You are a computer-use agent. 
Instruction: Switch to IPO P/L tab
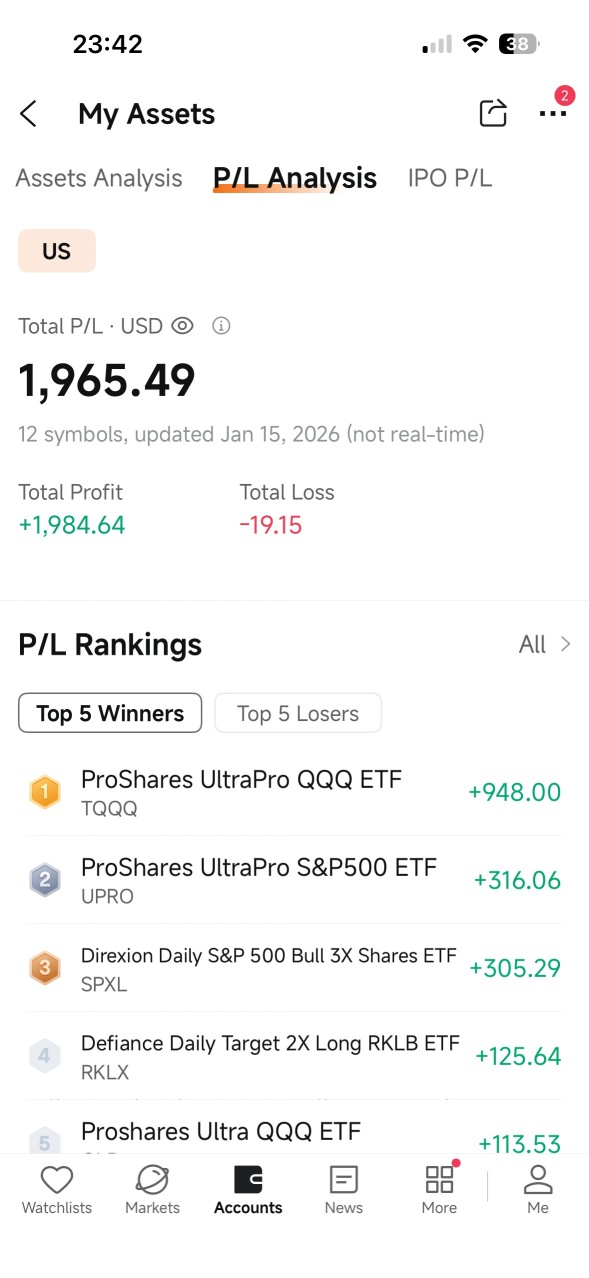point(450,178)
